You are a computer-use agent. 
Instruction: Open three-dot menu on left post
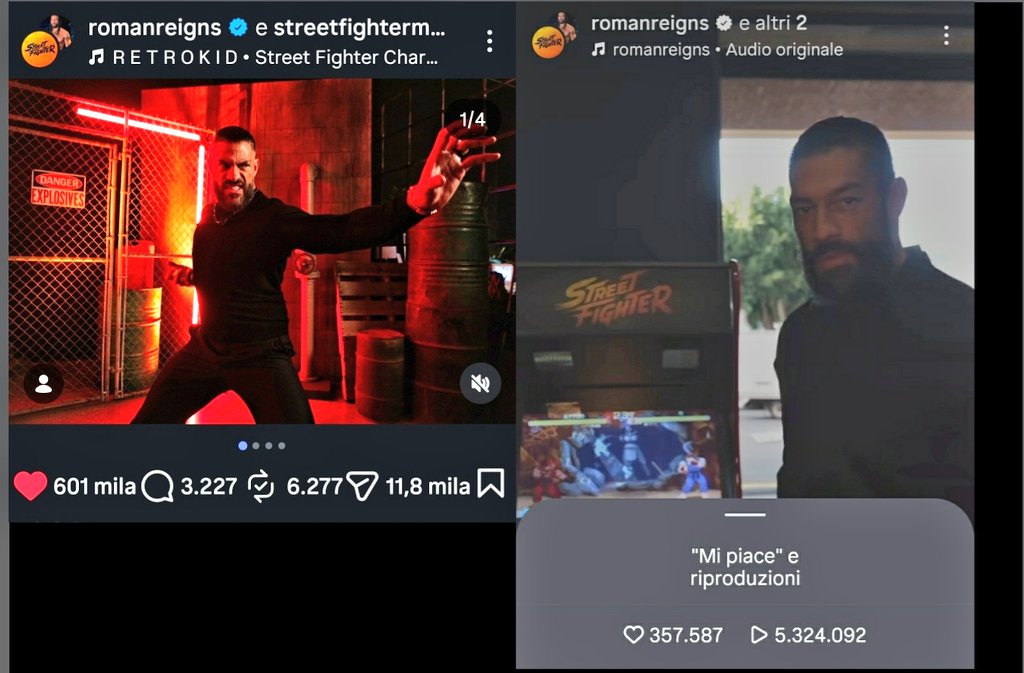489,41
